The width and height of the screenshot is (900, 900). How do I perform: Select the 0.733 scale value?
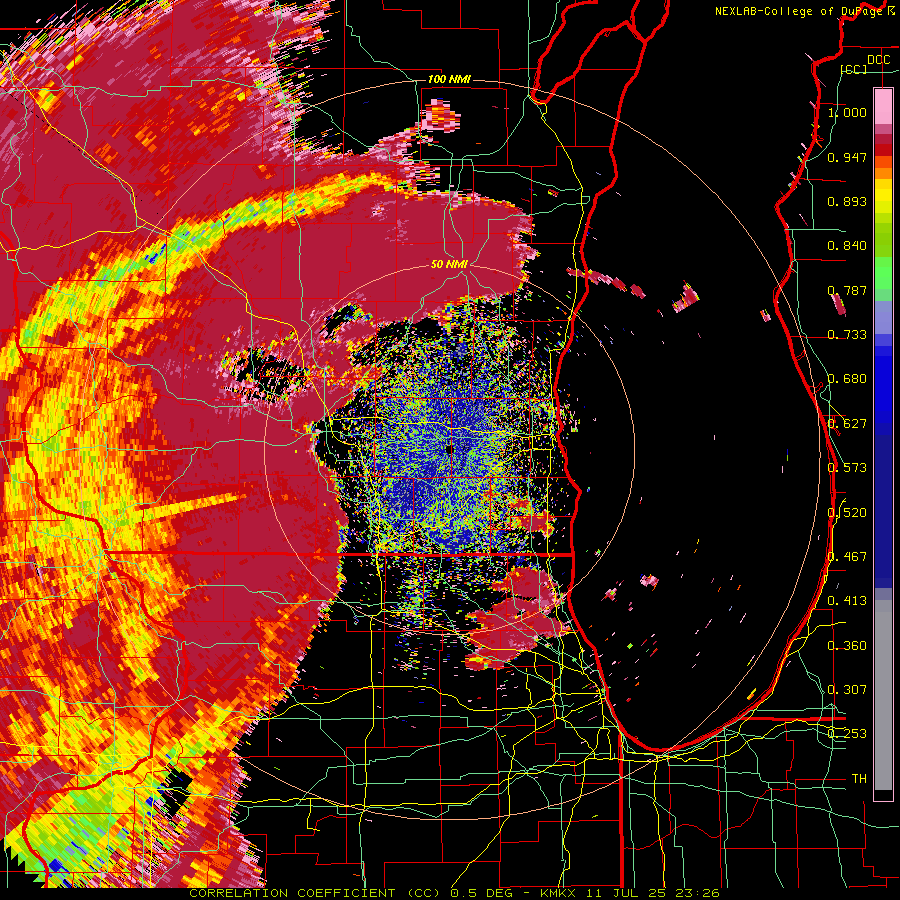click(847, 335)
